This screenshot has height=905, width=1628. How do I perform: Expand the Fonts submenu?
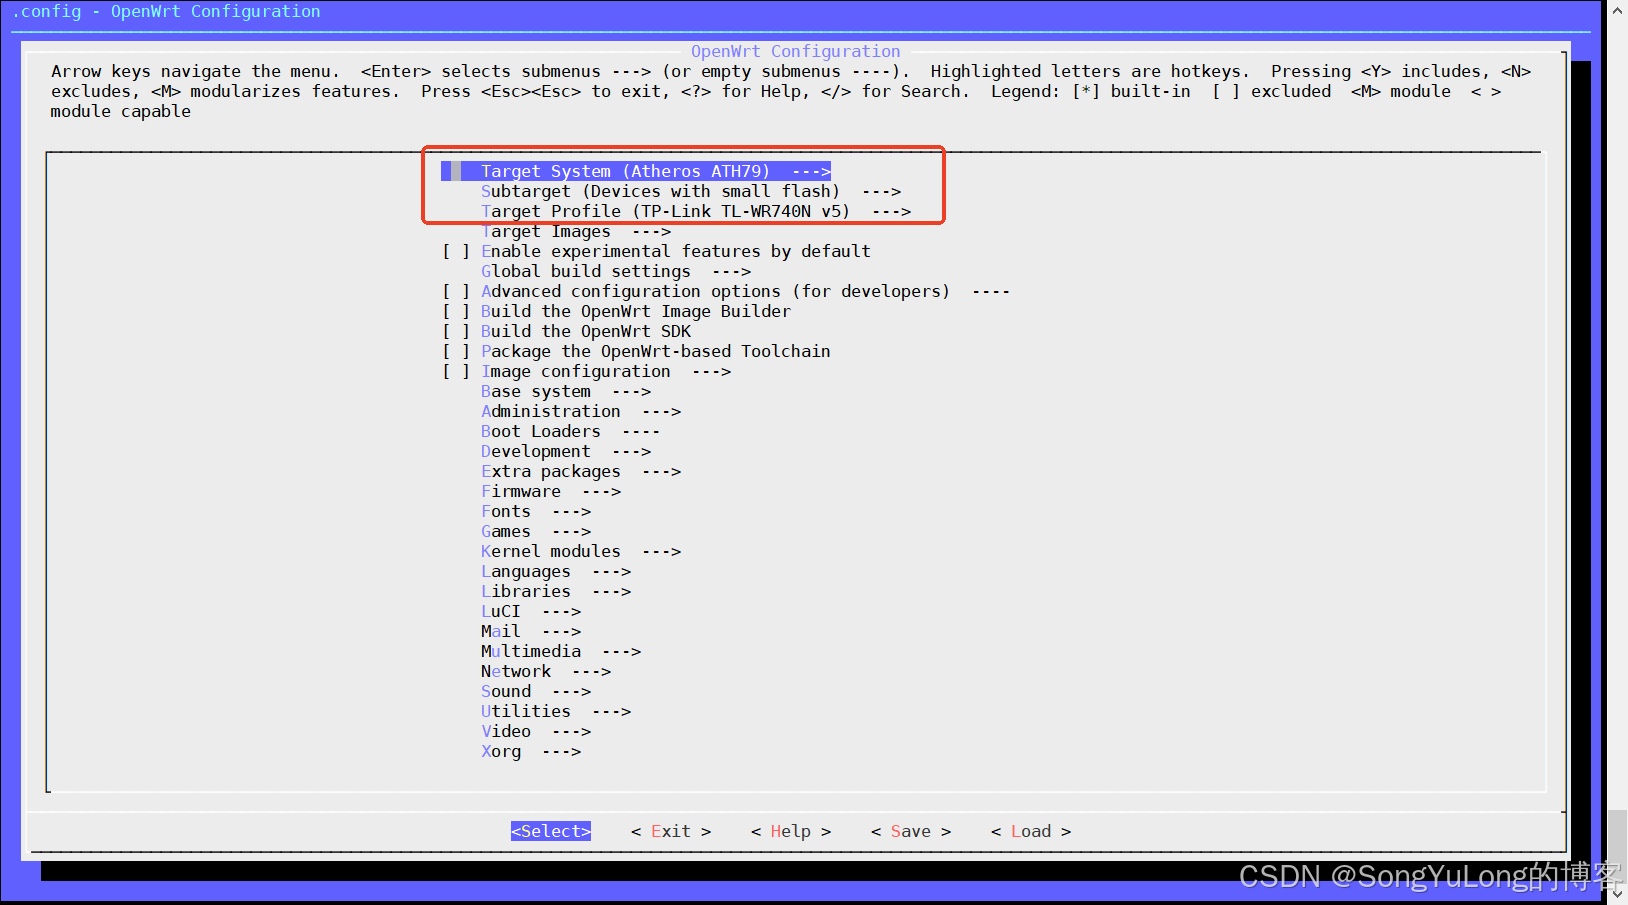click(536, 511)
